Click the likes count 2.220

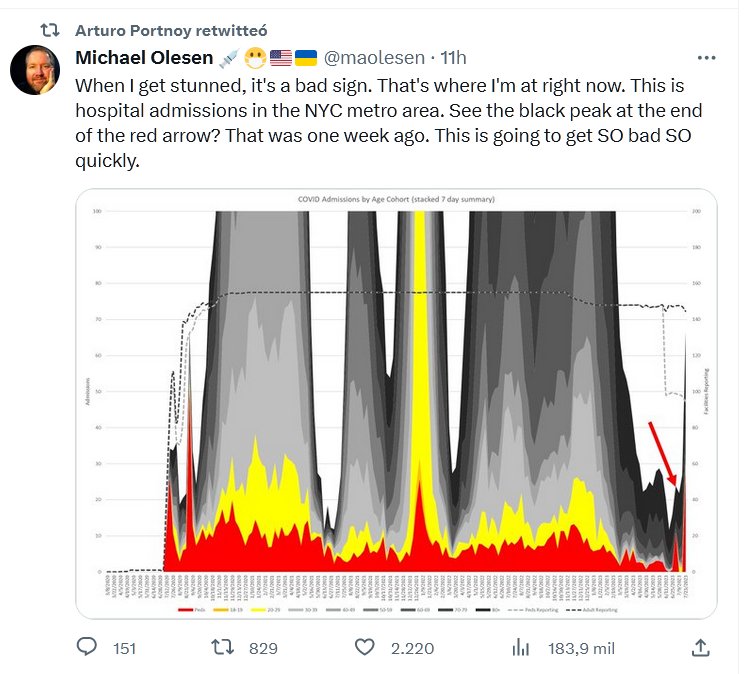click(412, 649)
